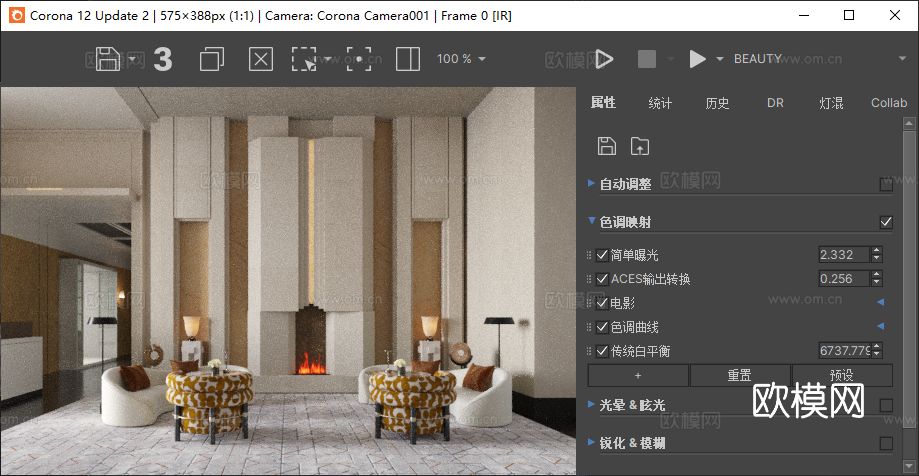The image size is (919, 476).
Task: Click the copy/clone window icon
Action: (x=212, y=59)
